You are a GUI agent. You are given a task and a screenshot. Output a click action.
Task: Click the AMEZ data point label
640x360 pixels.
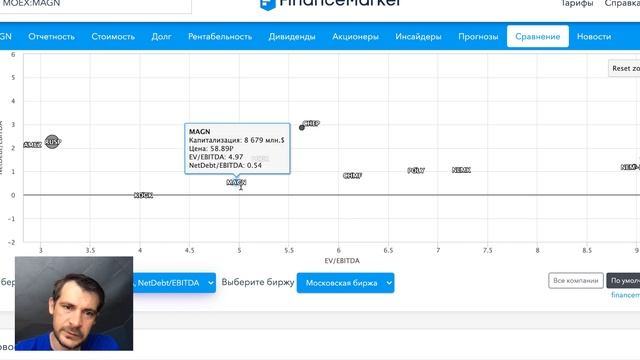tap(32, 145)
